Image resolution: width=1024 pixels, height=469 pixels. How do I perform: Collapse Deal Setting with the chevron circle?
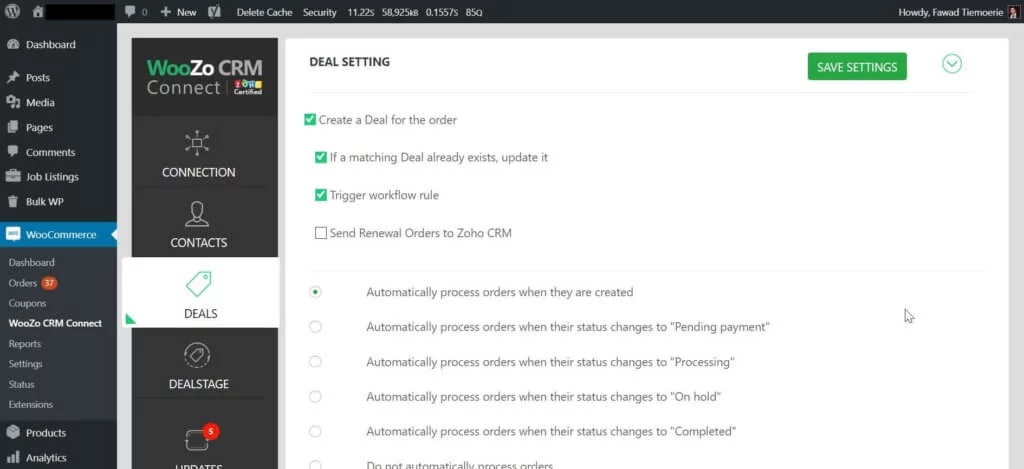pyautogui.click(x=952, y=64)
